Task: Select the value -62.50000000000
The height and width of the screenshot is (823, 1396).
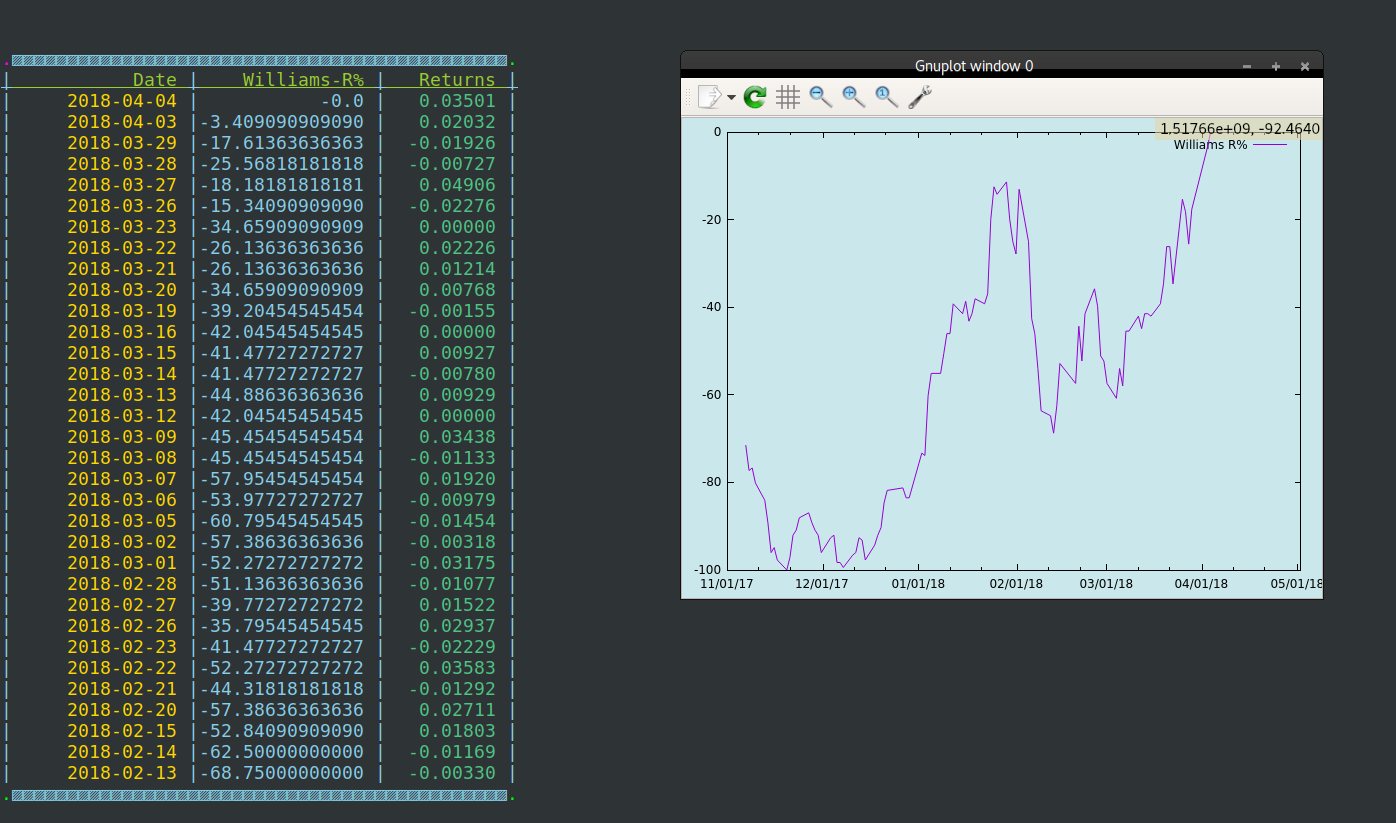Action: click(x=282, y=752)
